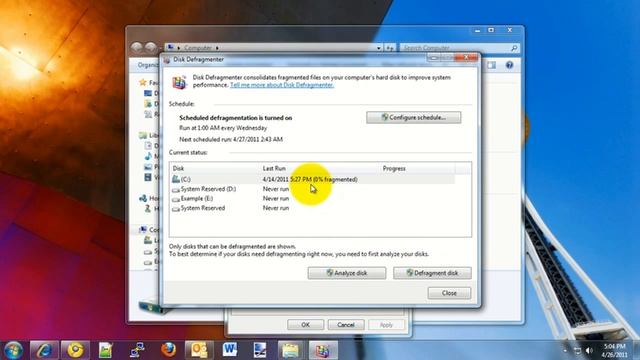The height and width of the screenshot is (360, 640).
Task: Click Forward arrow in the Explorer window
Action: pos(151,47)
